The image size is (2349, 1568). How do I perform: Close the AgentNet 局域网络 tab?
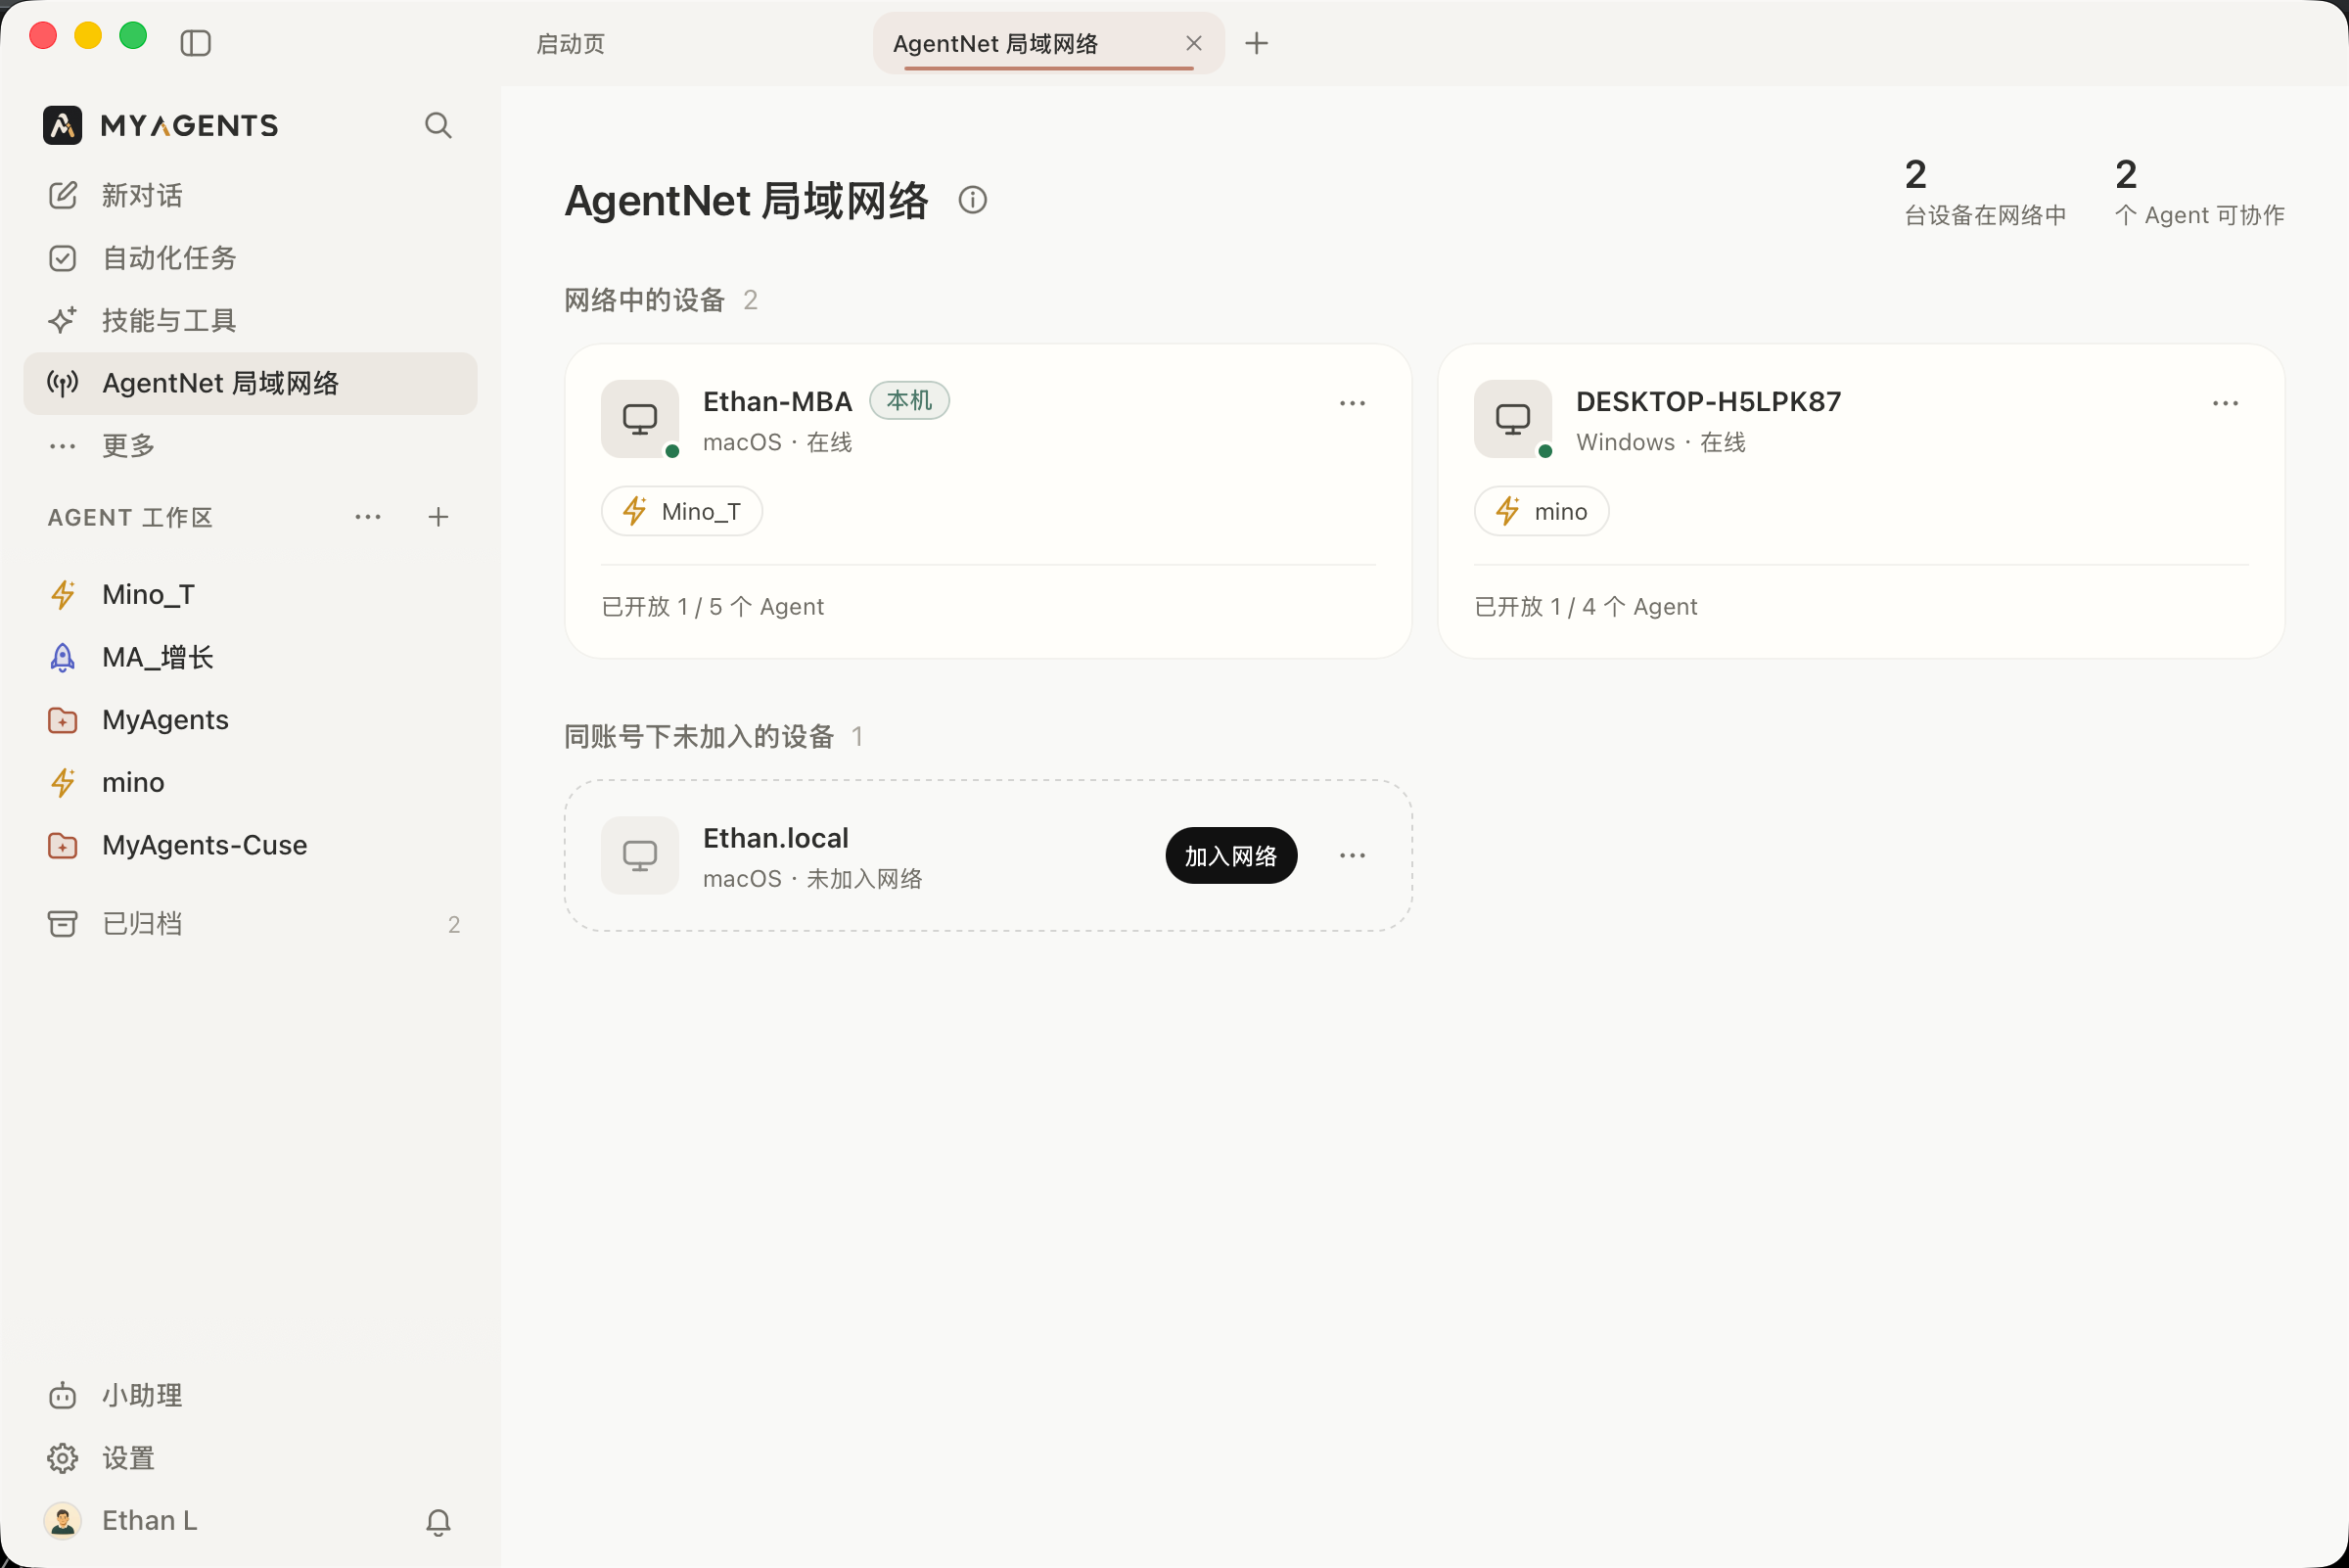[1194, 43]
